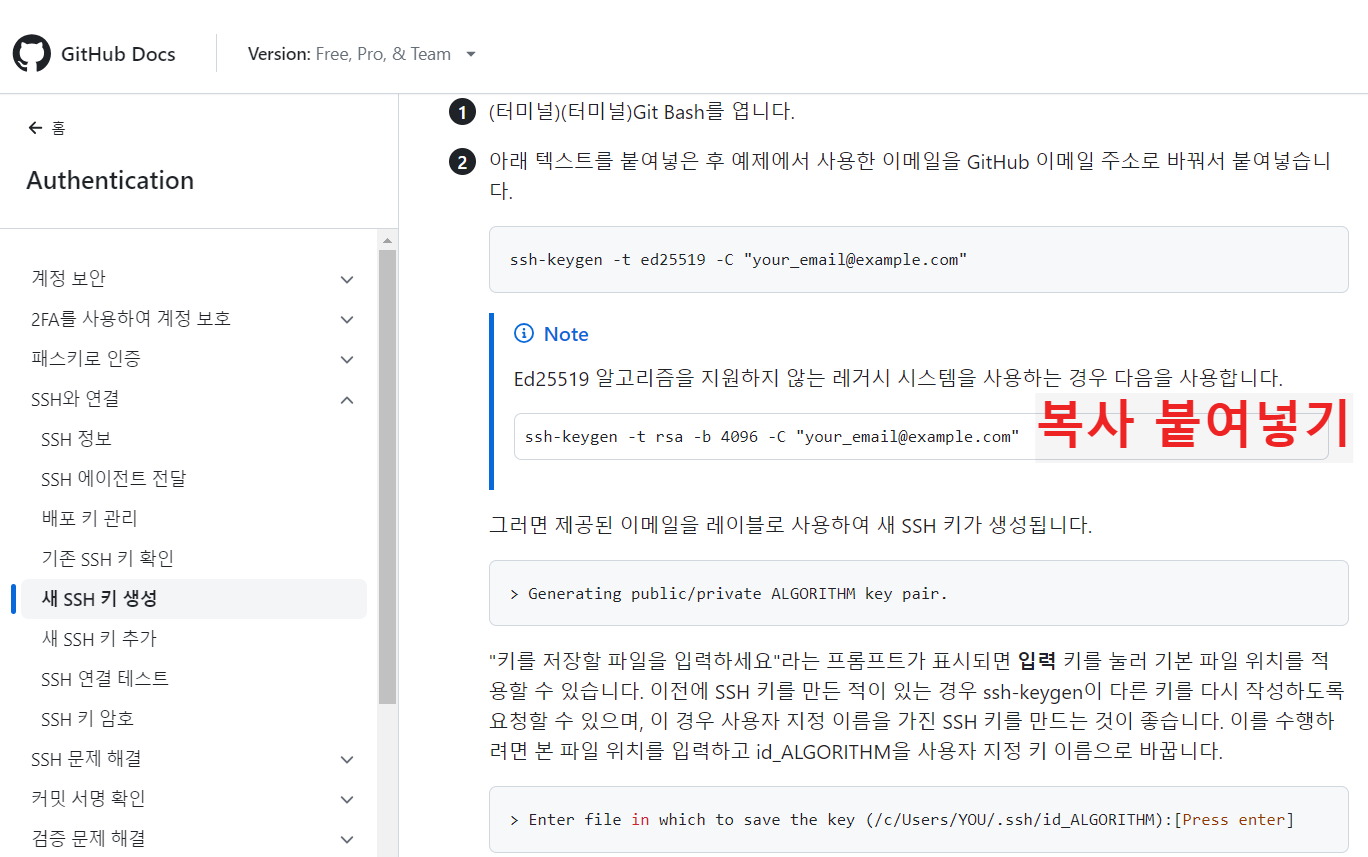The width and height of the screenshot is (1368, 857).
Task: Expand the 패스키로 인증 section
Action: click(x=193, y=359)
